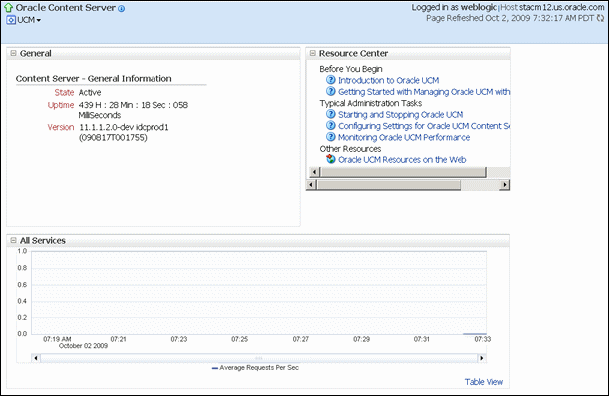Click the green up-arrow status icon
This screenshot has height=396, width=609.
tap(8, 8)
